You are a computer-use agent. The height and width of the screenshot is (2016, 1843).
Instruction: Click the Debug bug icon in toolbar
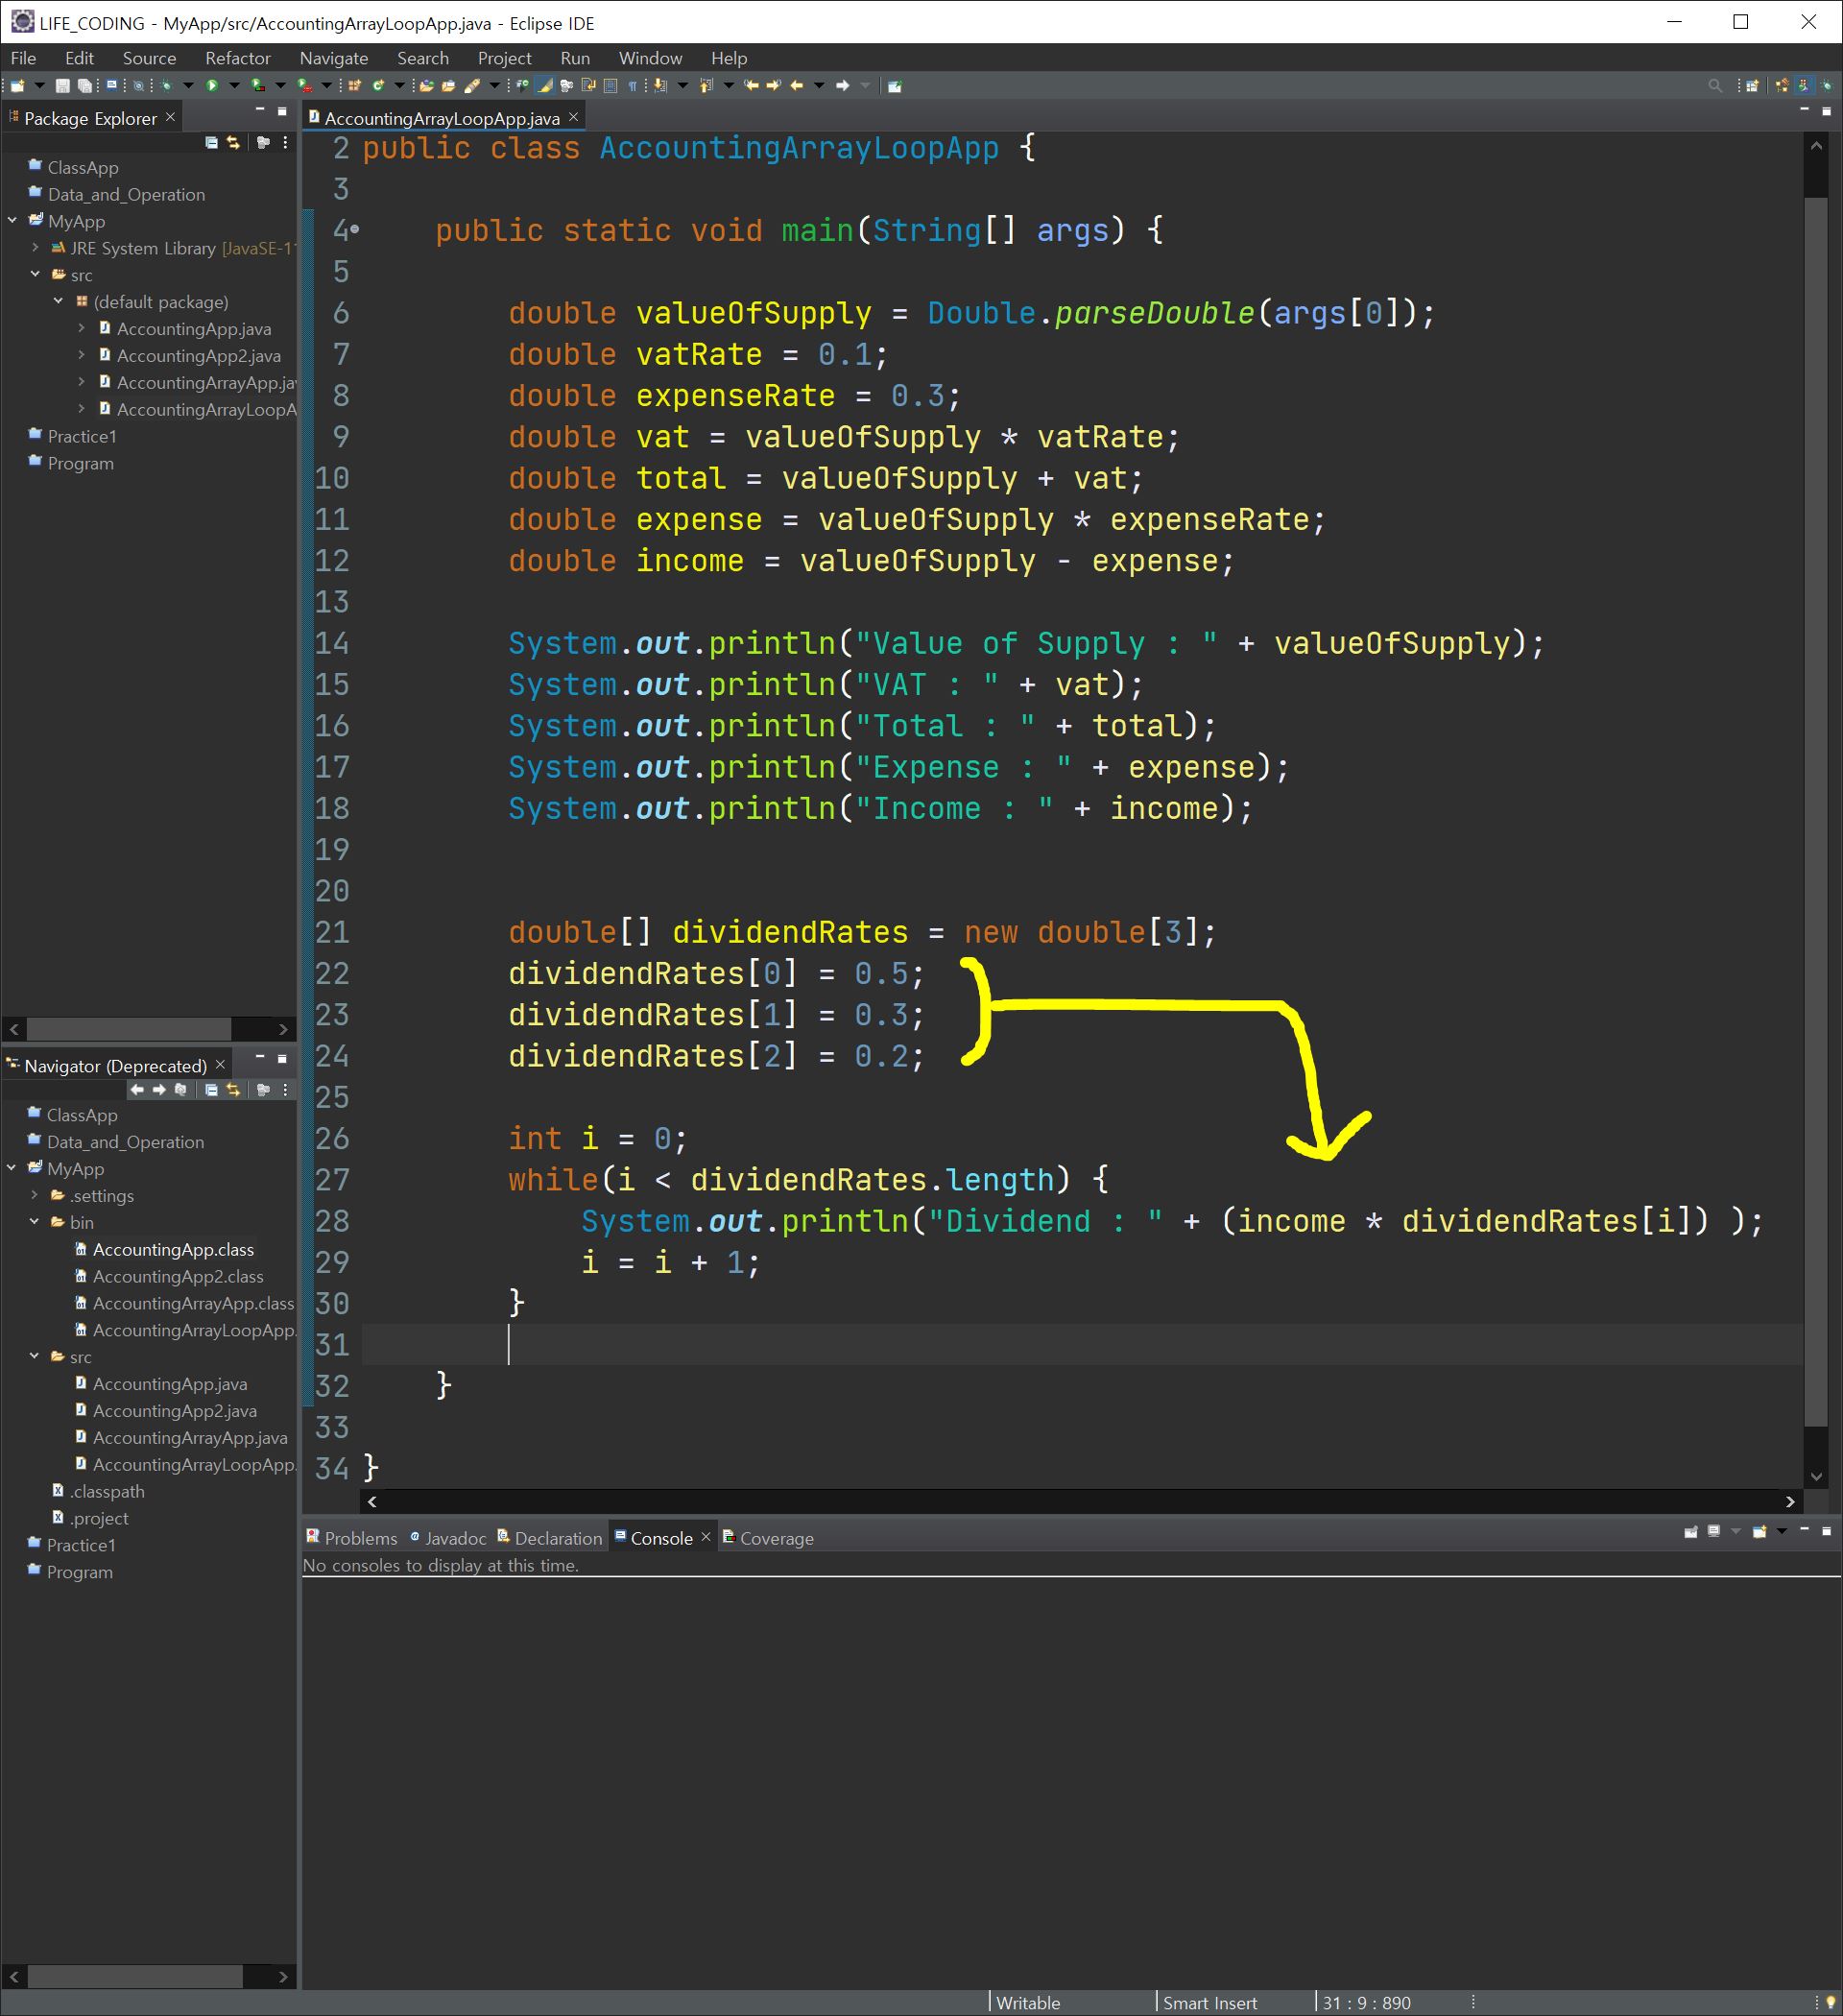pos(166,86)
